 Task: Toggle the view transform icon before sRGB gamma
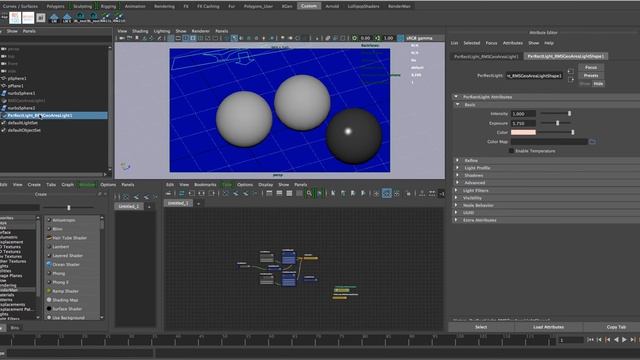(x=400, y=38)
